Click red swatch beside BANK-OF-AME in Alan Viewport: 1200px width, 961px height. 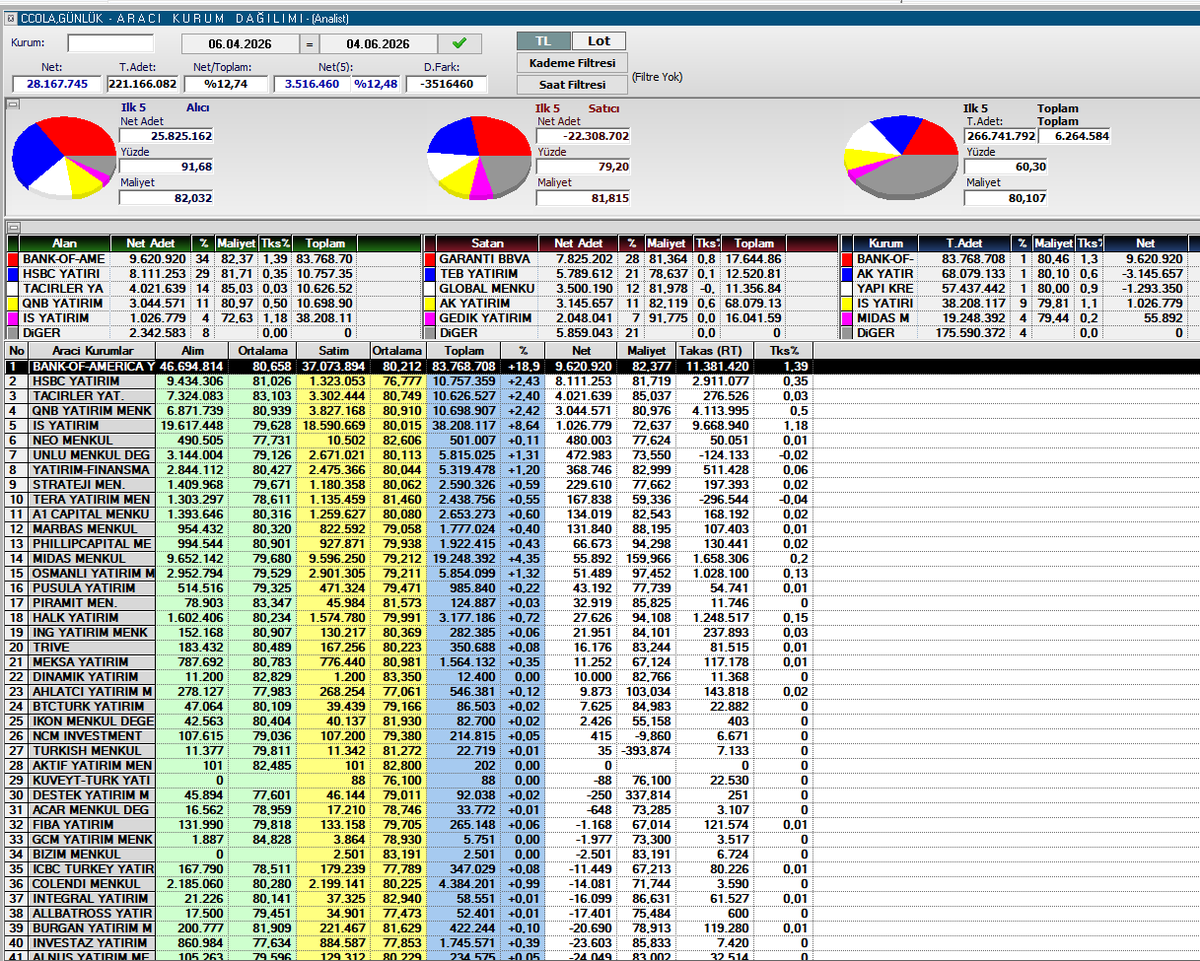pos(14,258)
